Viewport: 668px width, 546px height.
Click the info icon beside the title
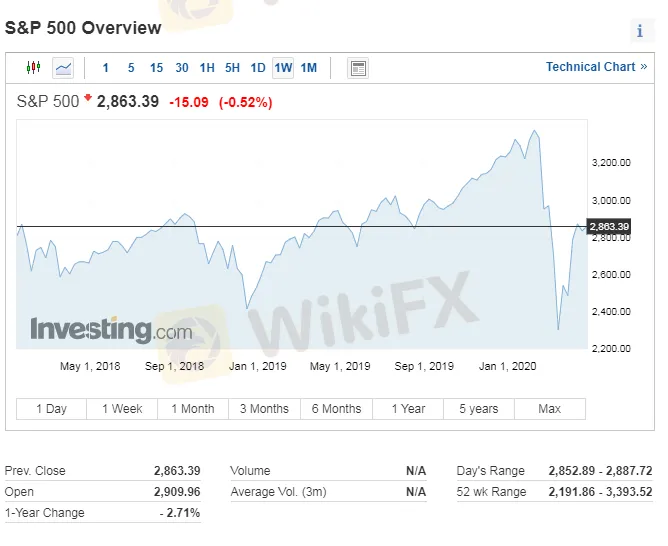tap(640, 31)
